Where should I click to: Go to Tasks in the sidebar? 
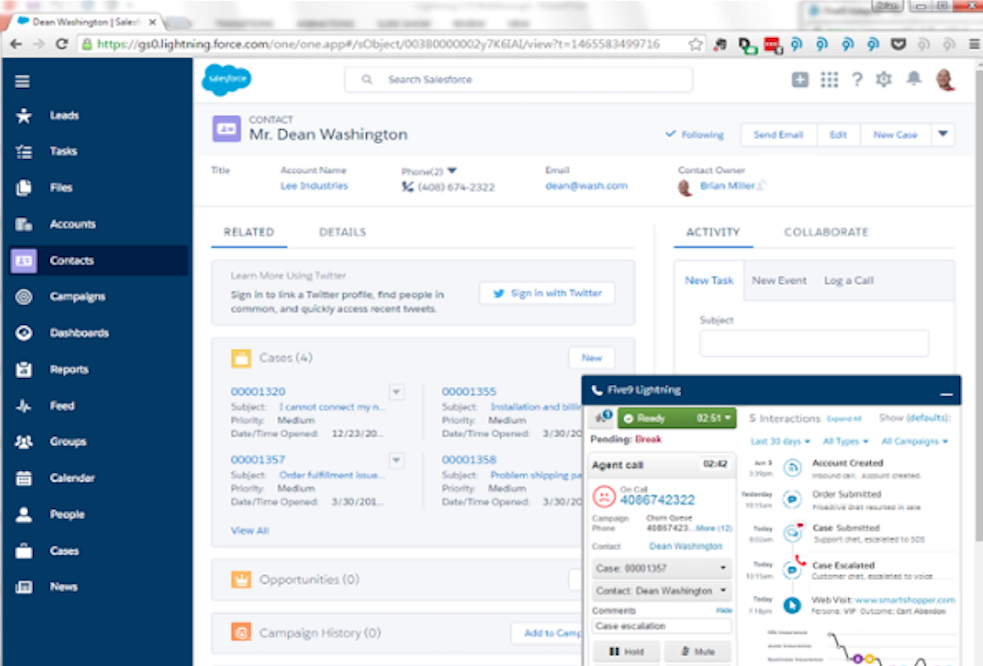[63, 151]
